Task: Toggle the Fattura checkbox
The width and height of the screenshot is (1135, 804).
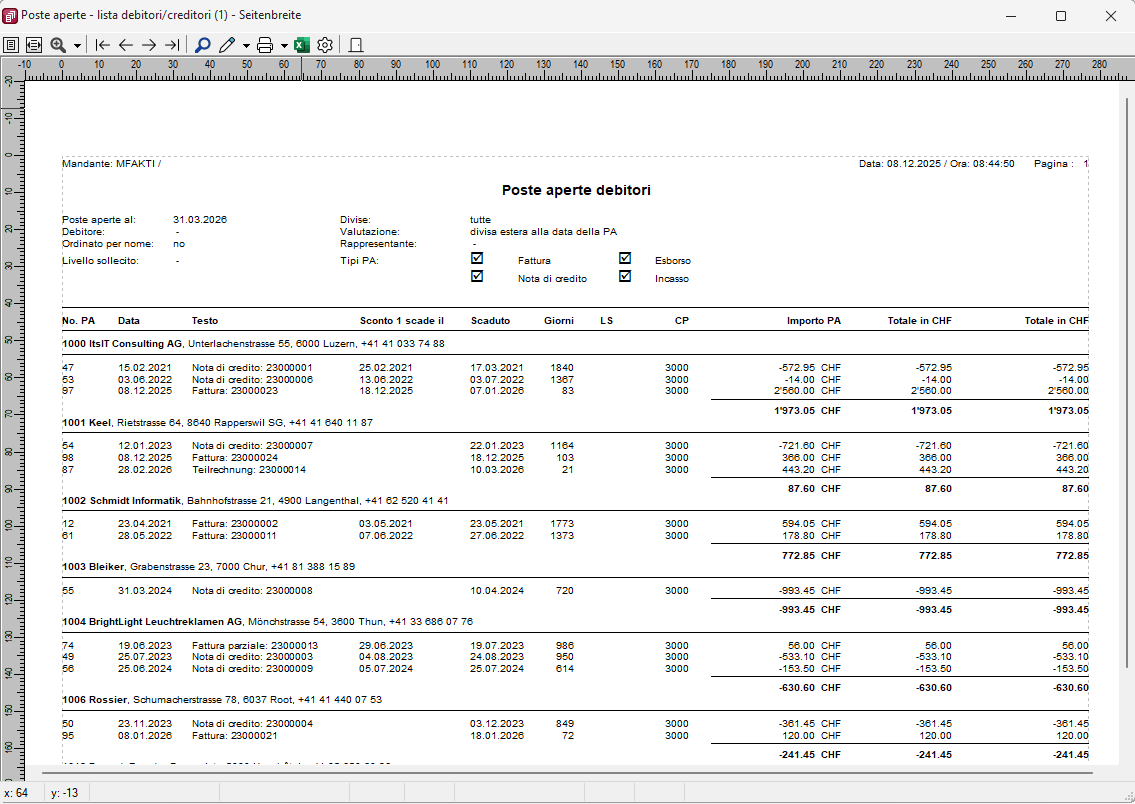Action: [477, 258]
